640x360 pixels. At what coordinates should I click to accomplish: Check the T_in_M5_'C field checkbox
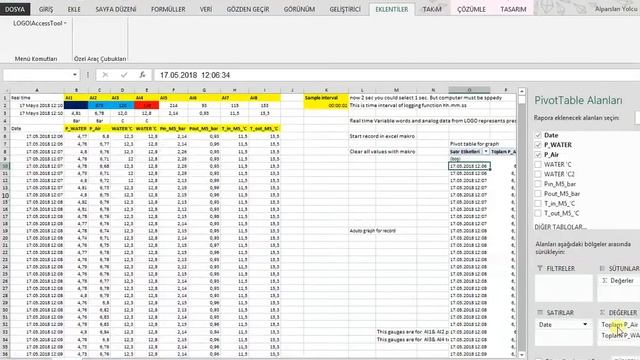[x=538, y=203]
